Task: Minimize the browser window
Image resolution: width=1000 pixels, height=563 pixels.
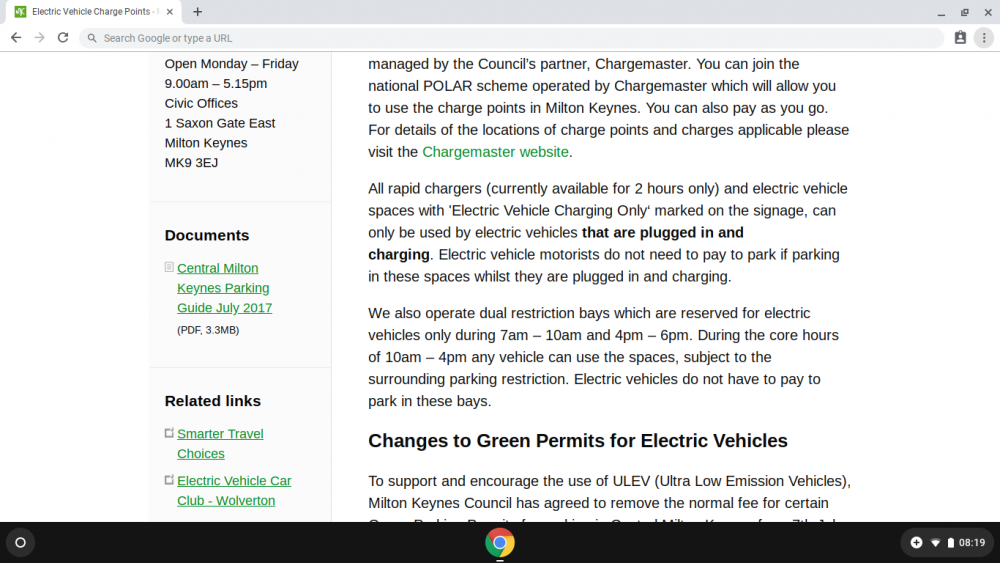Action: coord(941,12)
